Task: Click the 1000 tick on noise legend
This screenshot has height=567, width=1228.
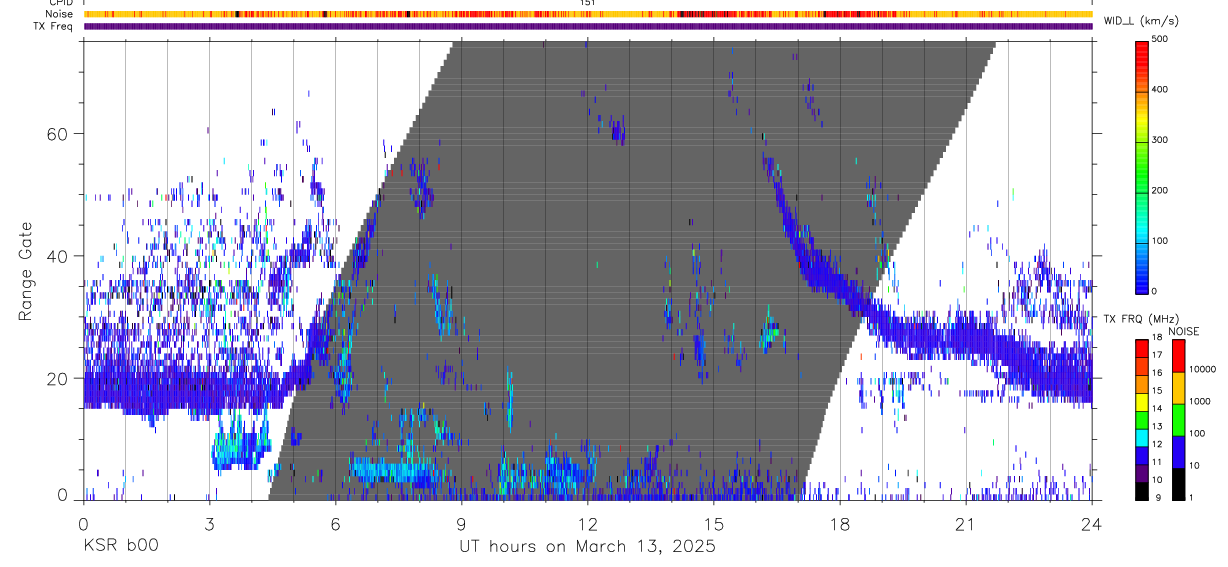Action: (x=1199, y=401)
